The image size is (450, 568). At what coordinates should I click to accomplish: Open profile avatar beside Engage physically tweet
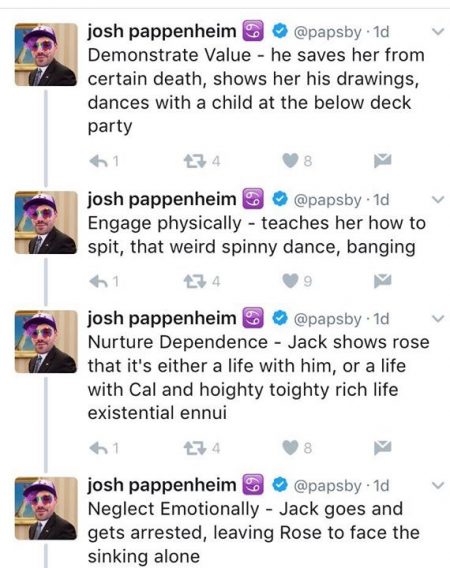pyautogui.click(x=46, y=222)
